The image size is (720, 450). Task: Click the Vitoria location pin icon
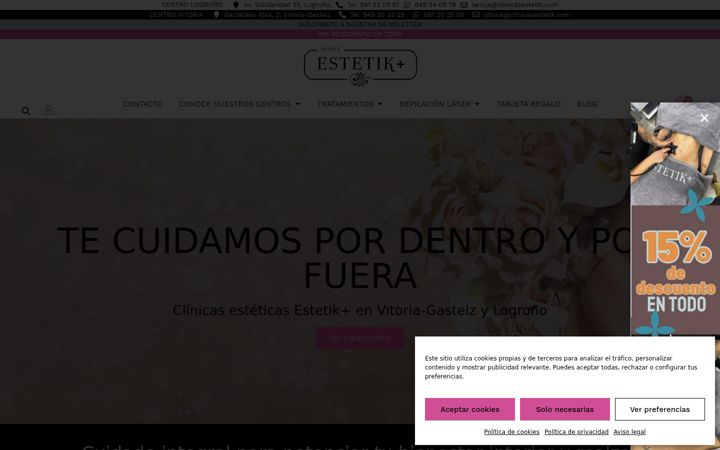coord(216,15)
